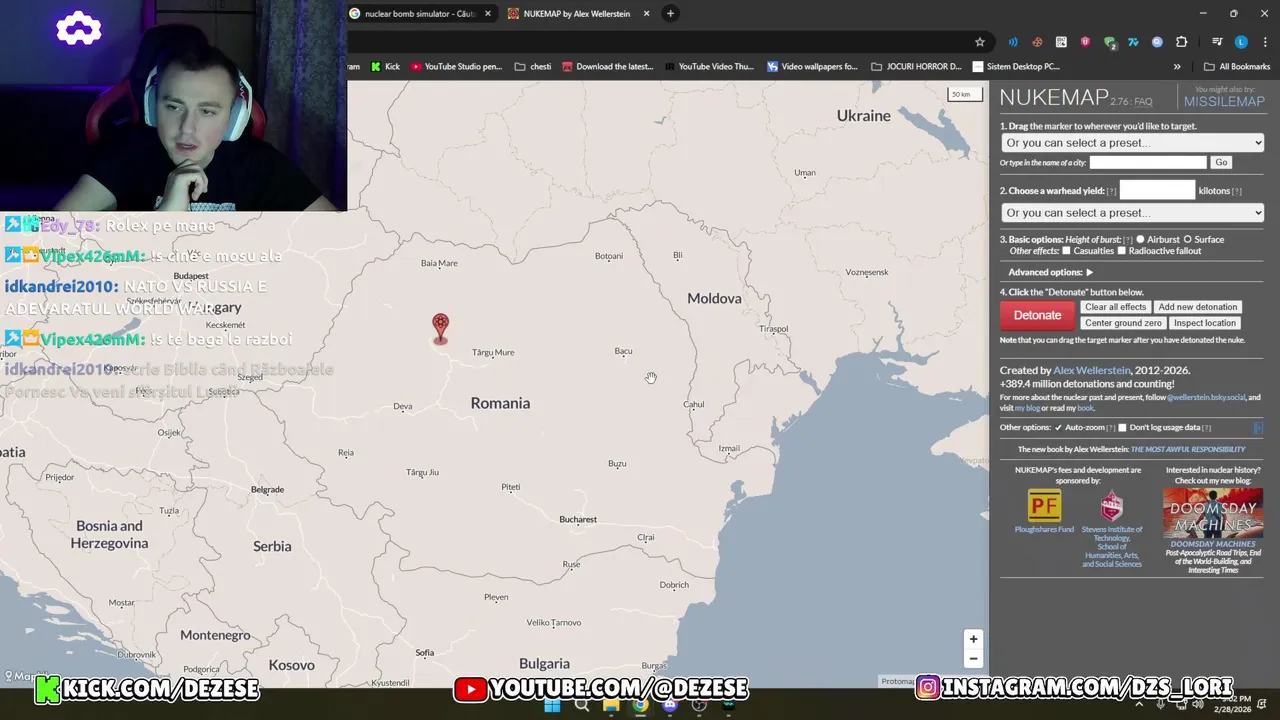Open the YouTube Video Thu... bookmark
The width and height of the screenshot is (1280, 720).
click(709, 67)
